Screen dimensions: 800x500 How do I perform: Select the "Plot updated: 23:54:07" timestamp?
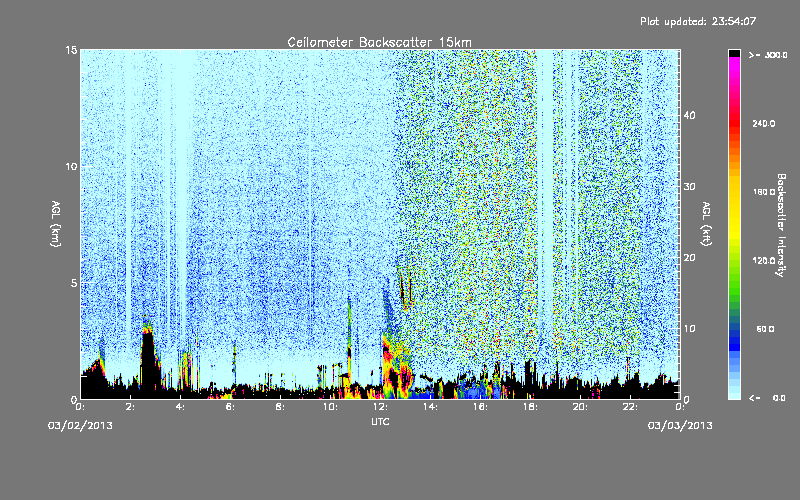point(698,21)
